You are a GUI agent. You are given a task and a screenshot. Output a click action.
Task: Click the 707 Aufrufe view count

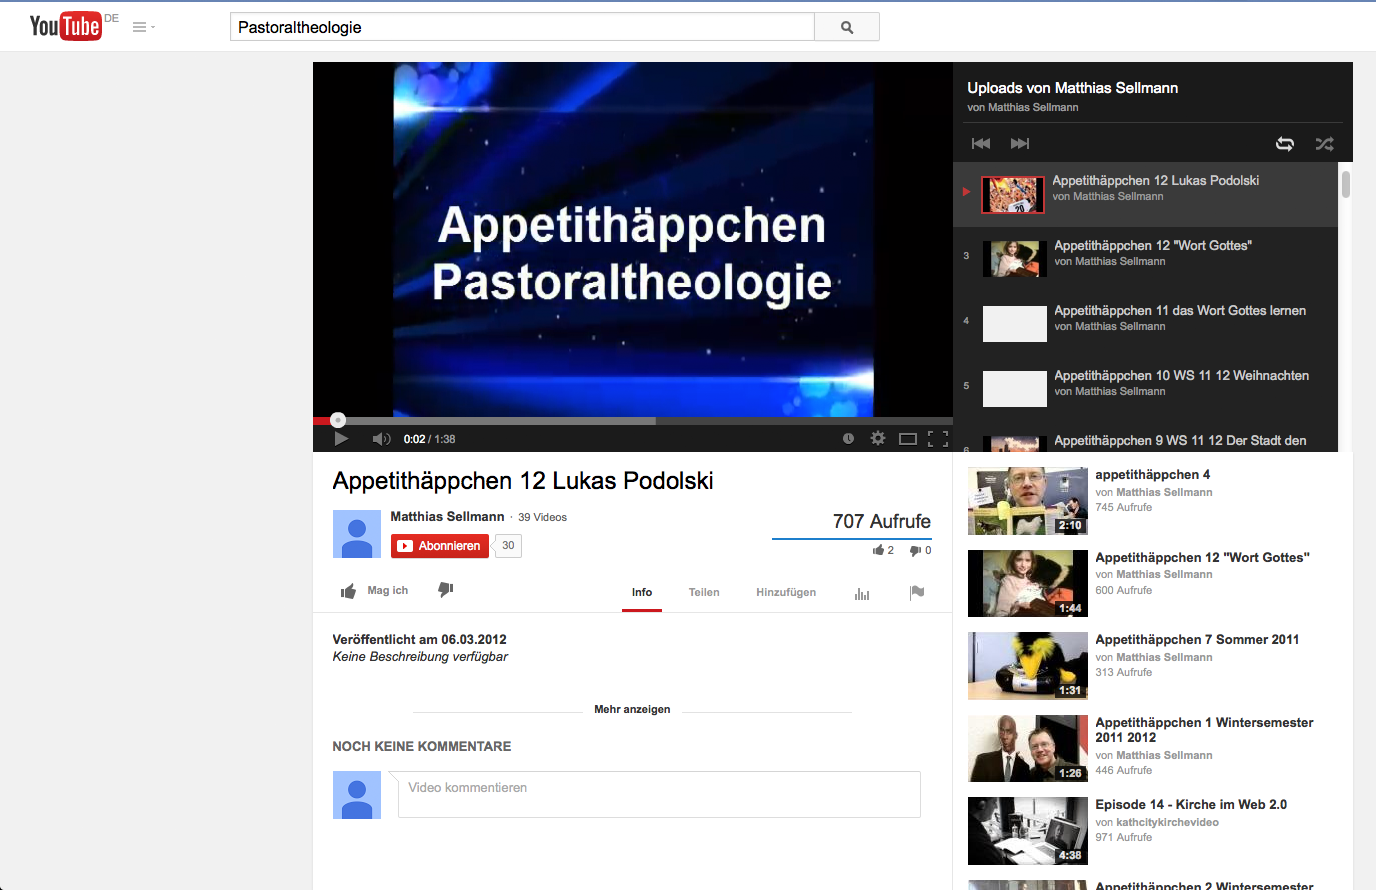pos(881,521)
